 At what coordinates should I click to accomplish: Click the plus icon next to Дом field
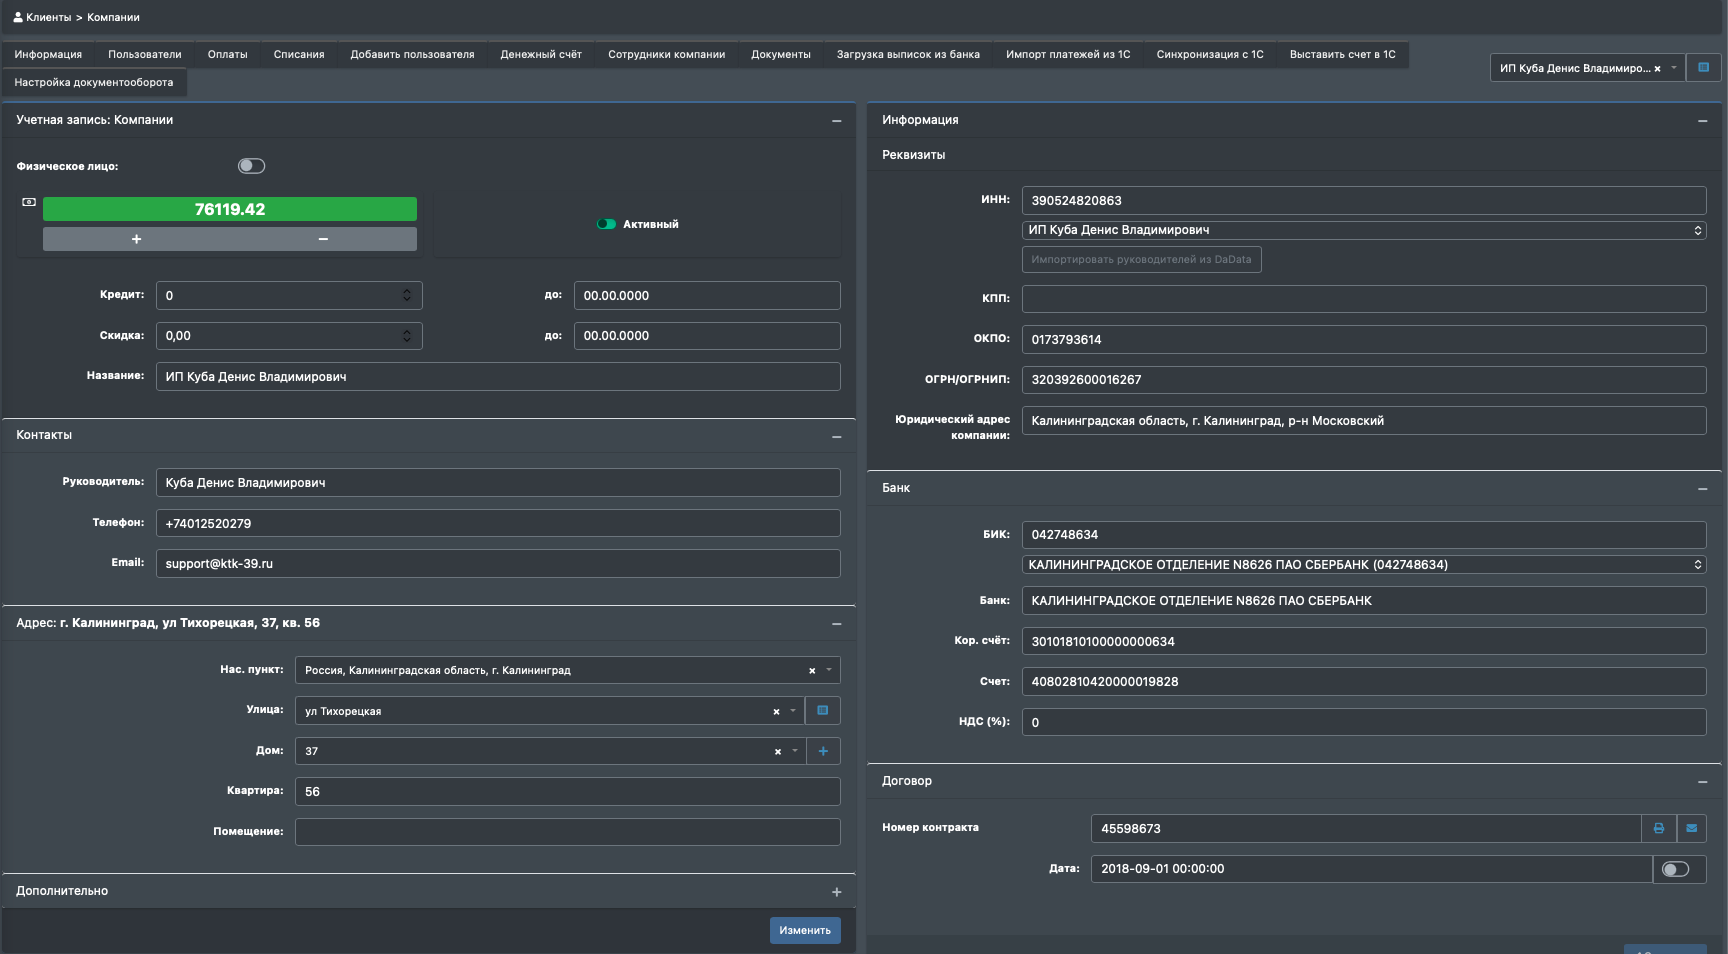pyautogui.click(x=823, y=751)
